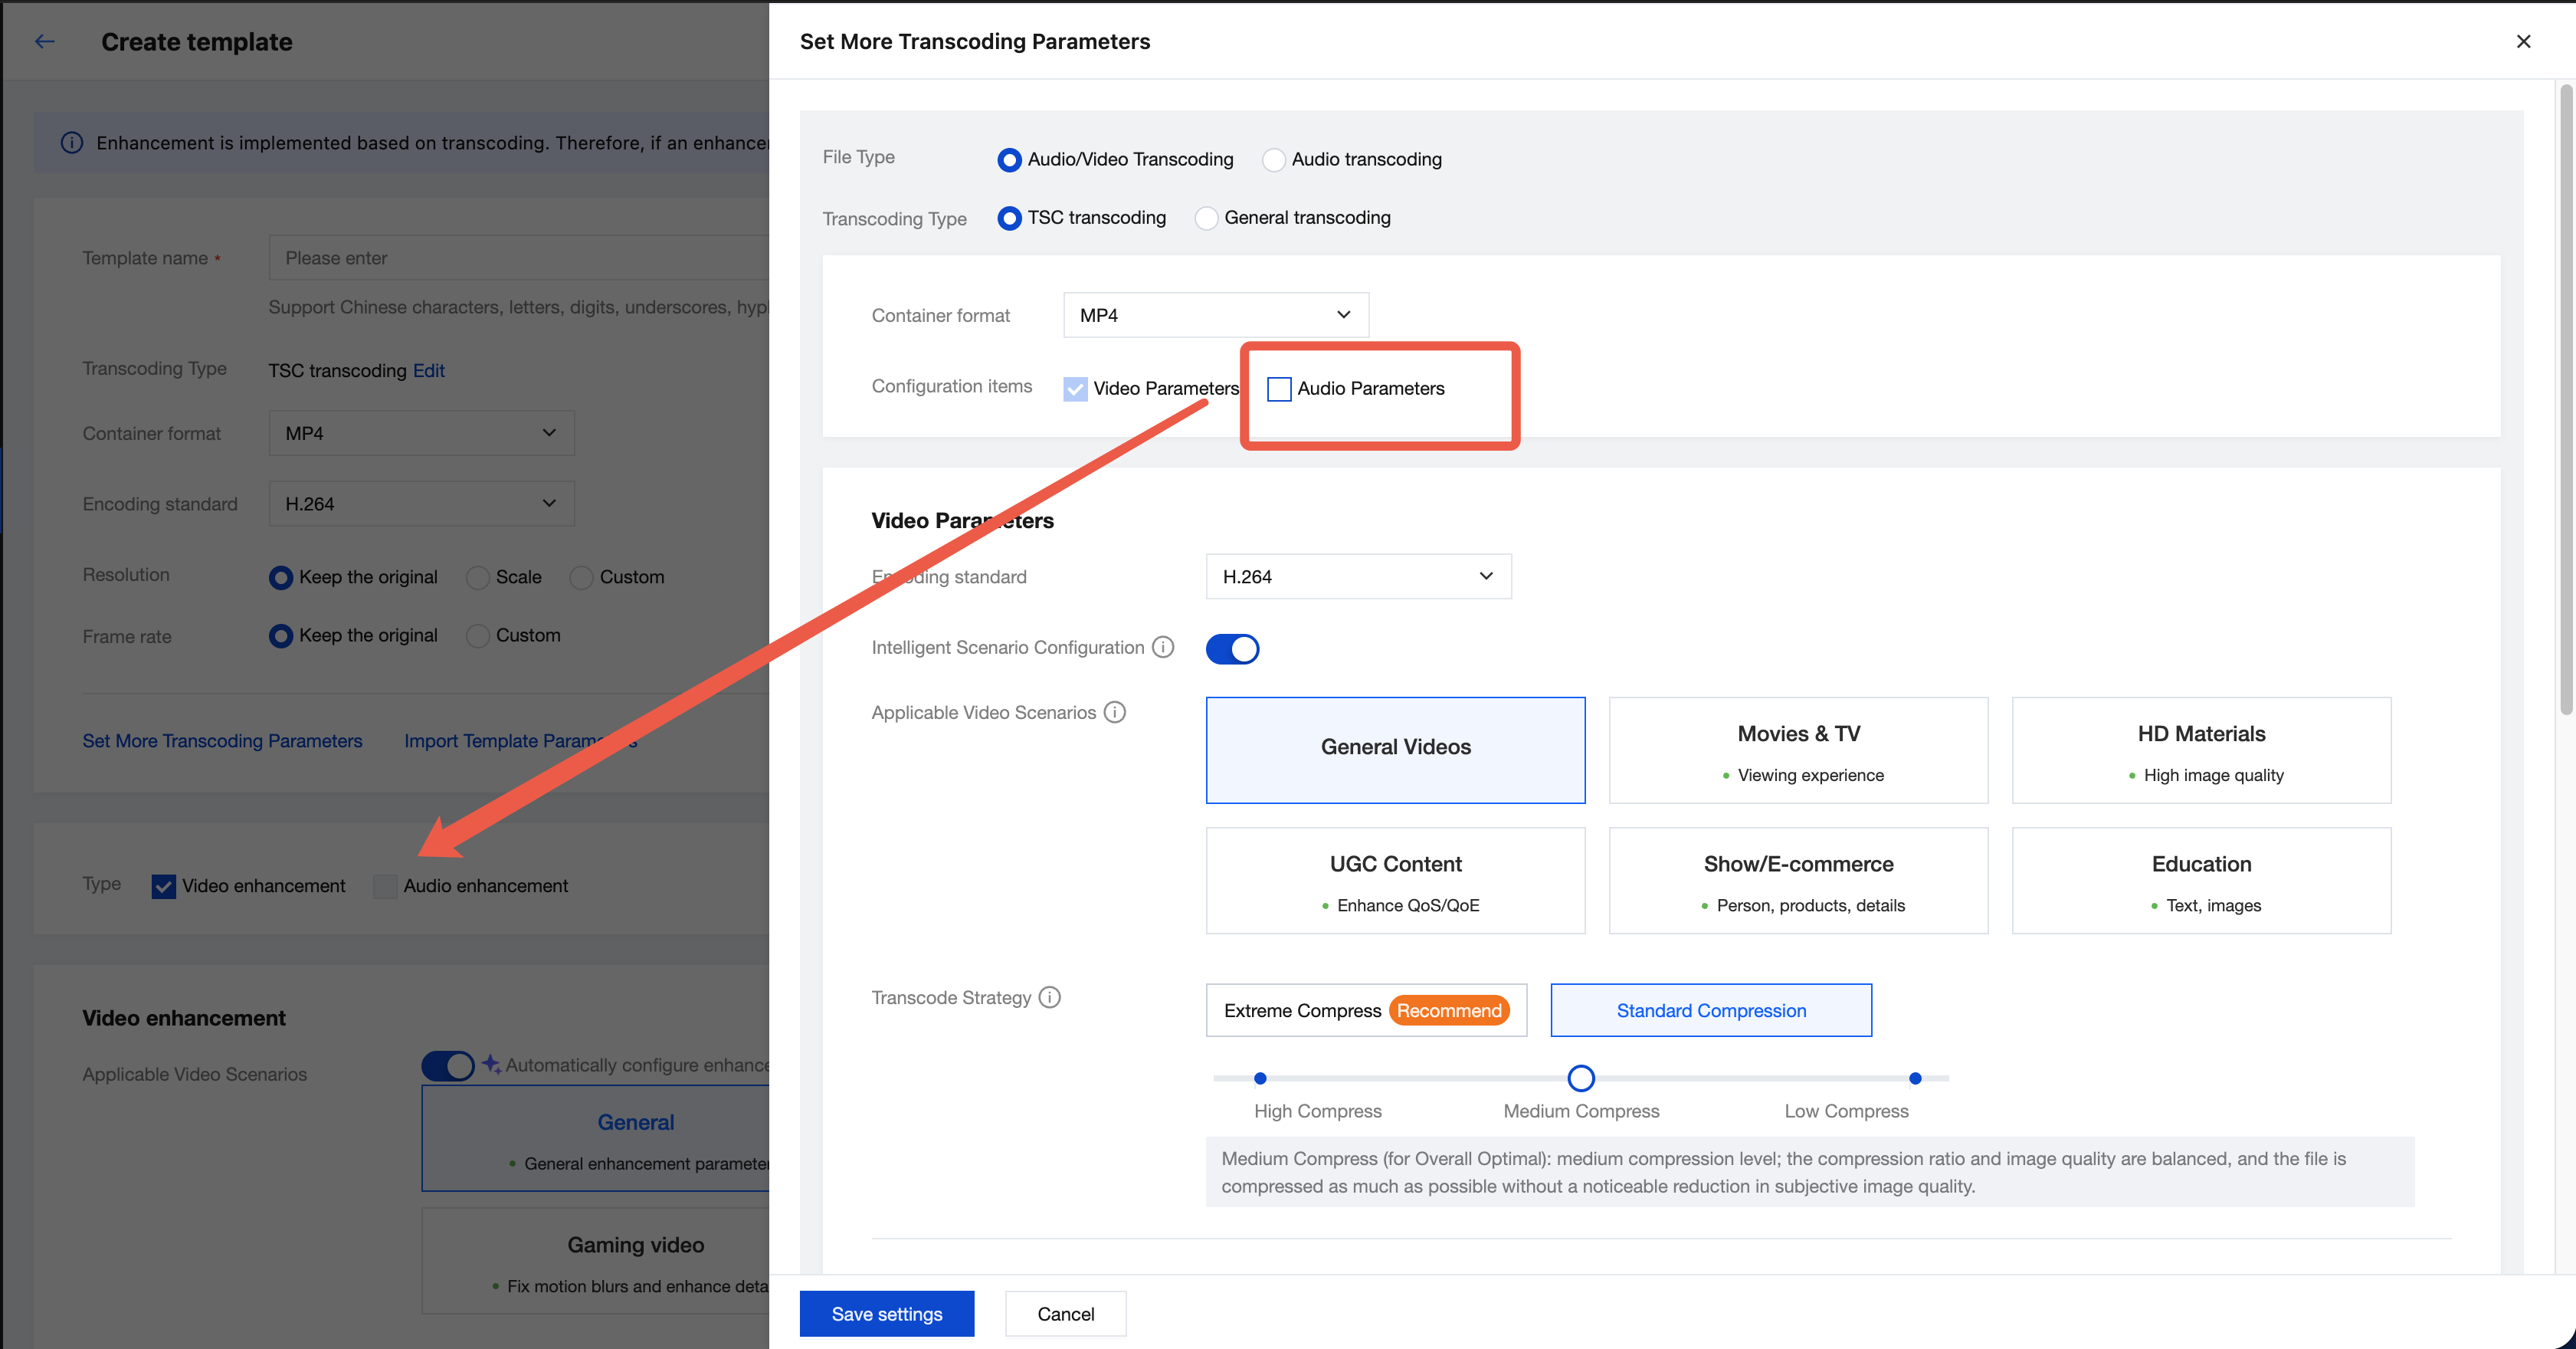Click the info icon in enhancement notice banner

71,142
